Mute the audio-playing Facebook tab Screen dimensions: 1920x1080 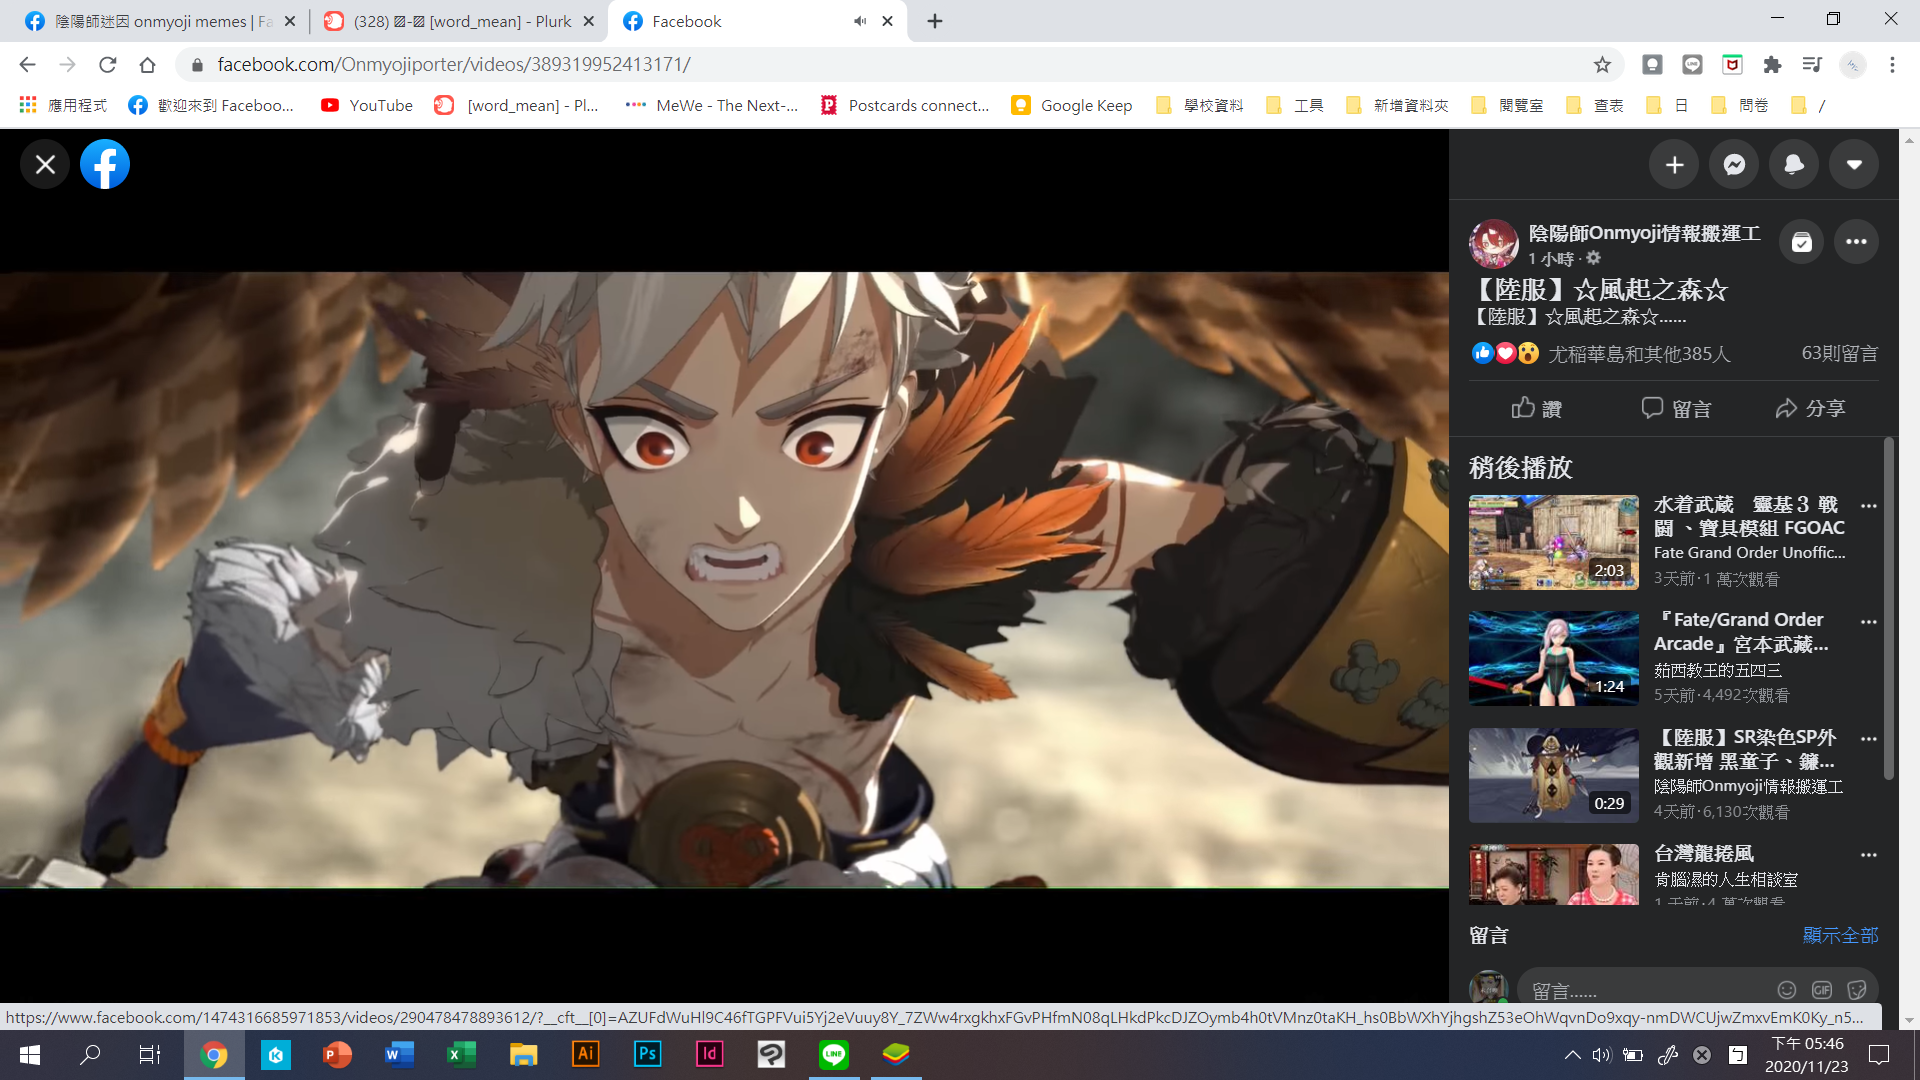[x=859, y=21]
